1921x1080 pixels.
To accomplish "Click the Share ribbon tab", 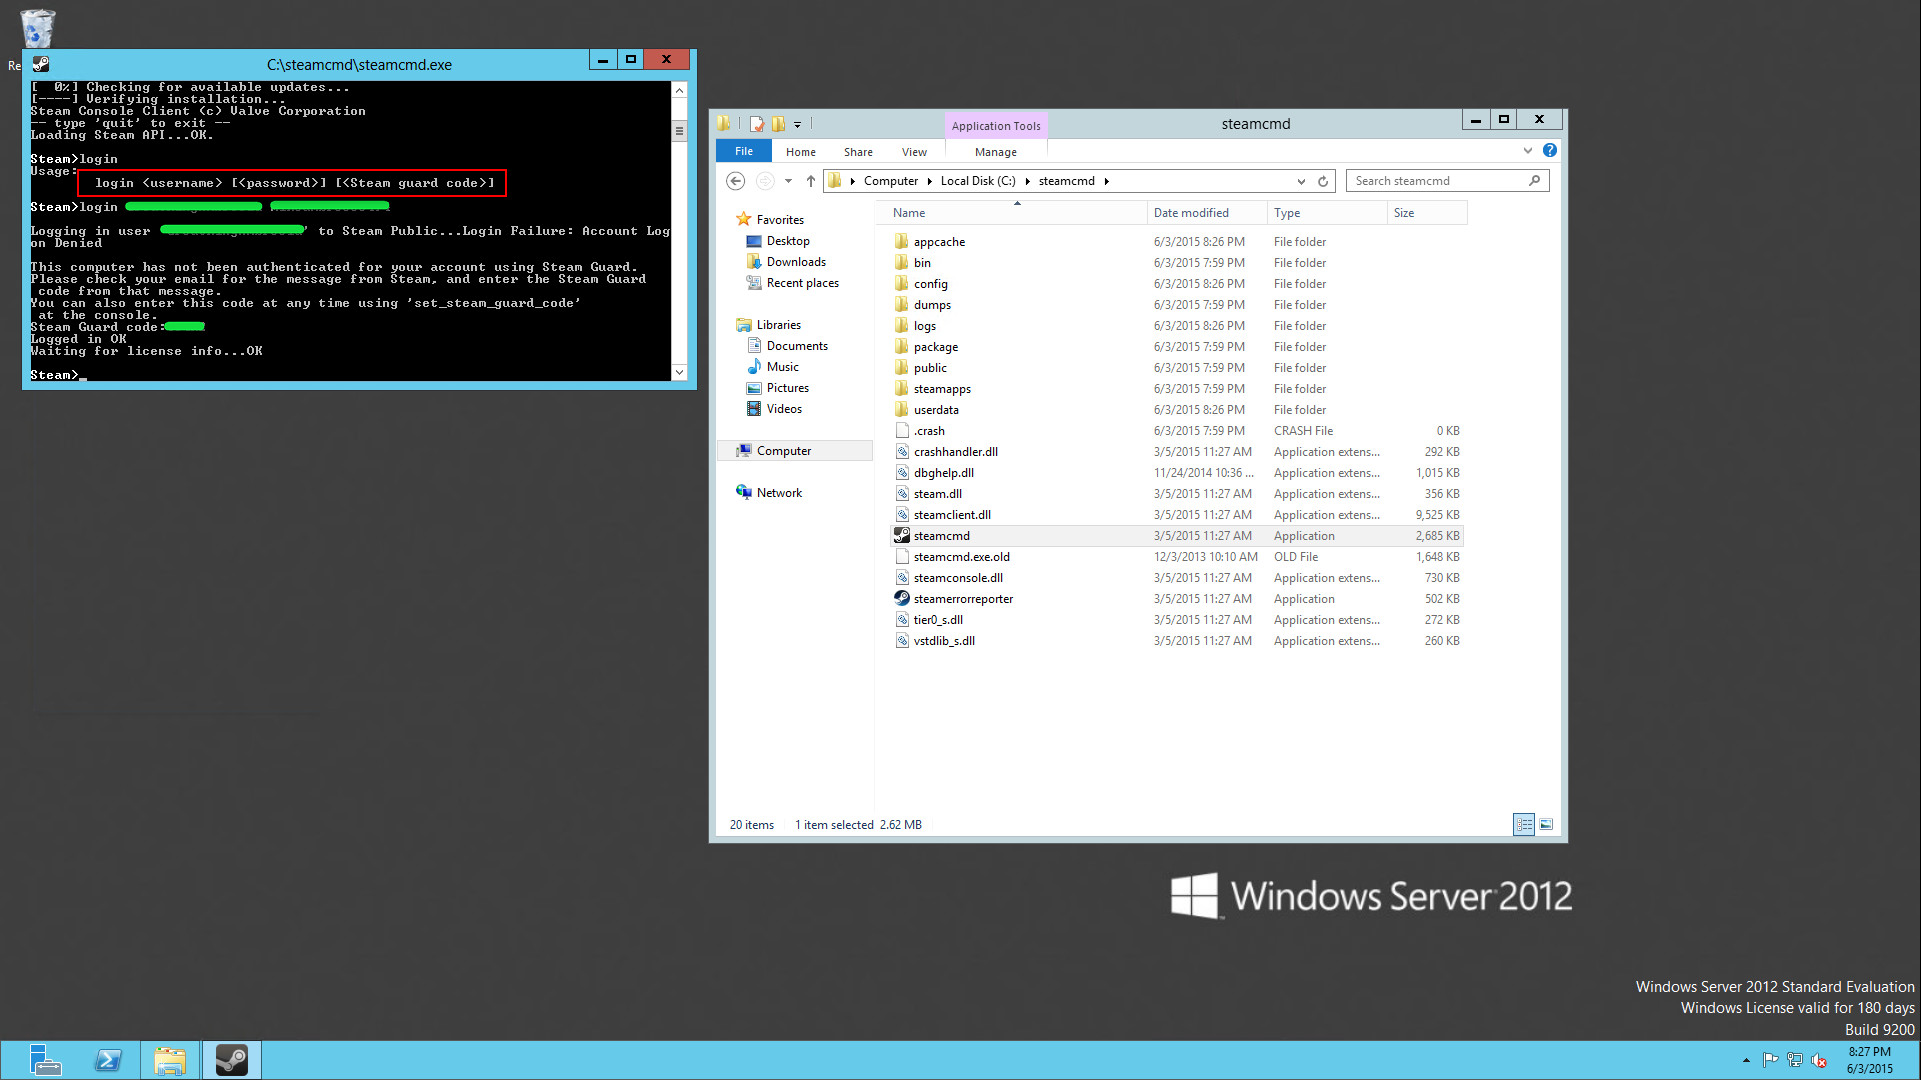I will (856, 152).
